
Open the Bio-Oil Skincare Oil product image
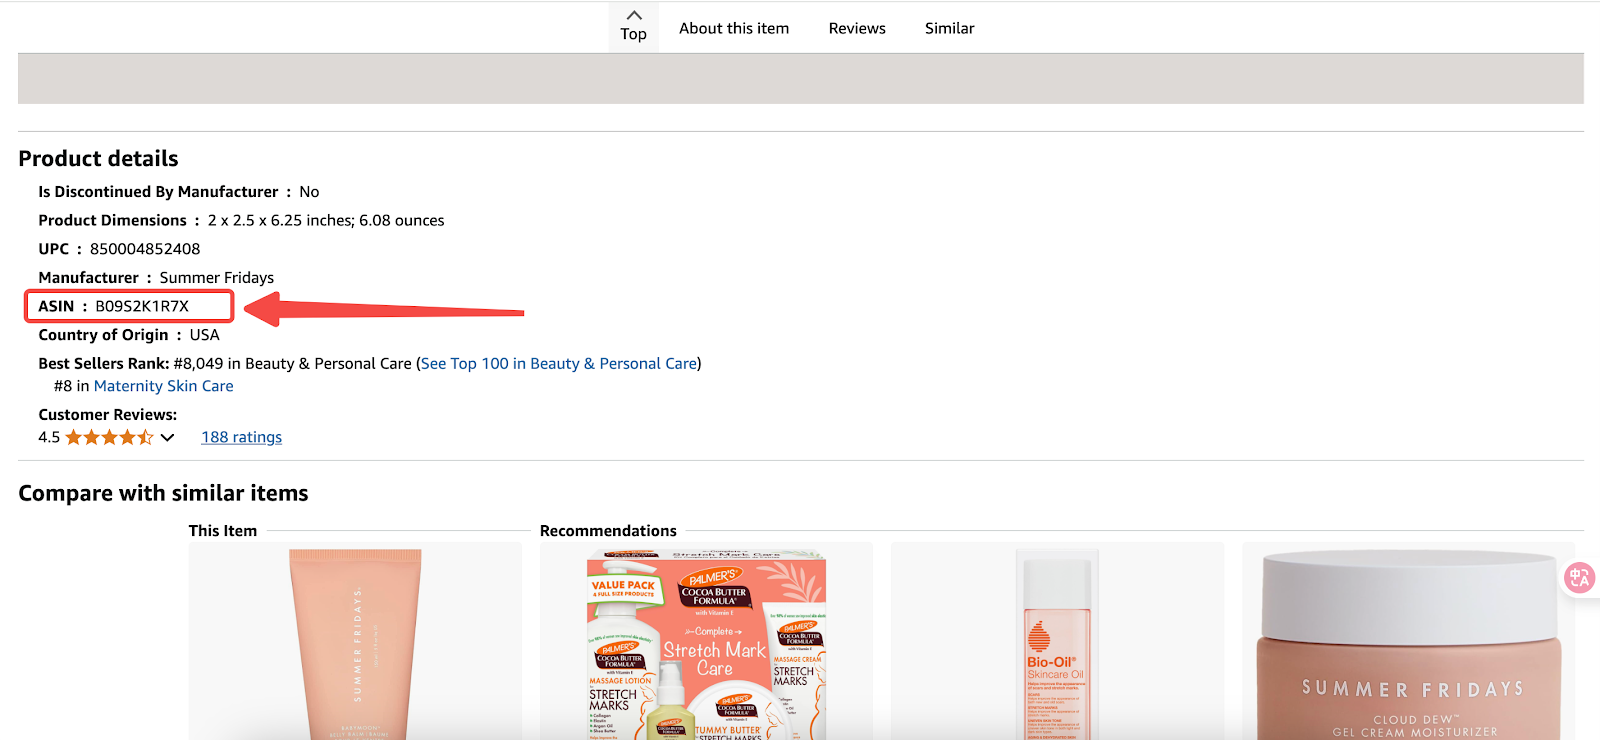[x=1057, y=643]
